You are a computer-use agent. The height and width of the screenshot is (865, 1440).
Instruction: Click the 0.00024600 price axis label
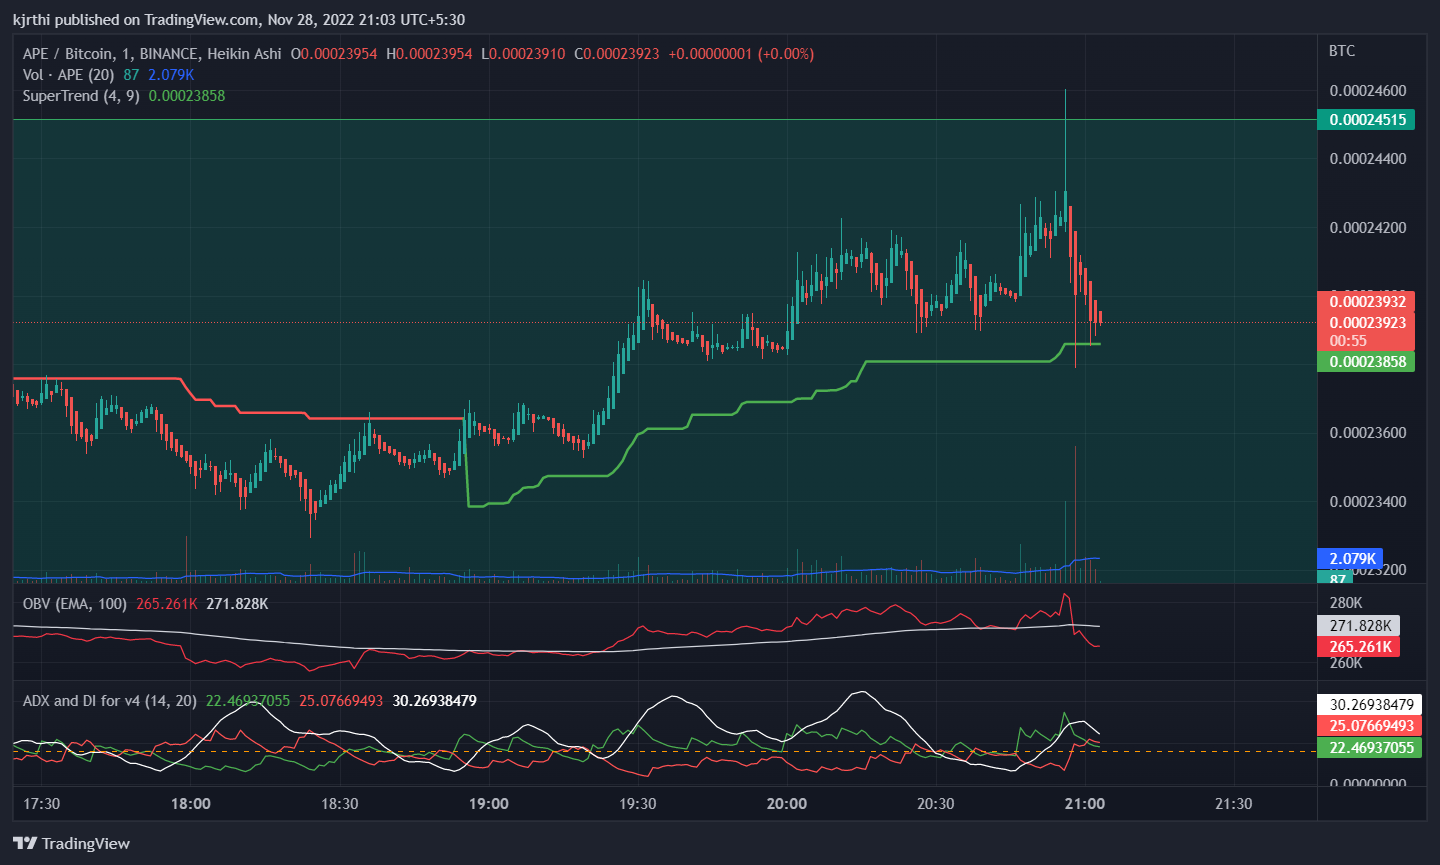coord(1368,91)
